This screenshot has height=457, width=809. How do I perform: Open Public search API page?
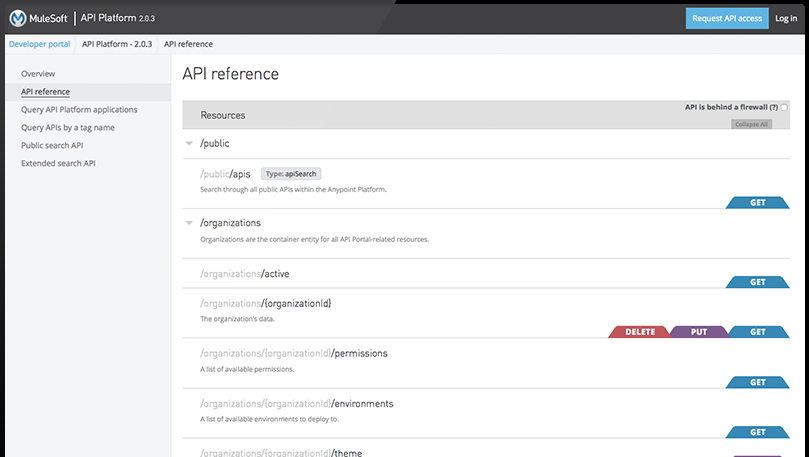52,145
